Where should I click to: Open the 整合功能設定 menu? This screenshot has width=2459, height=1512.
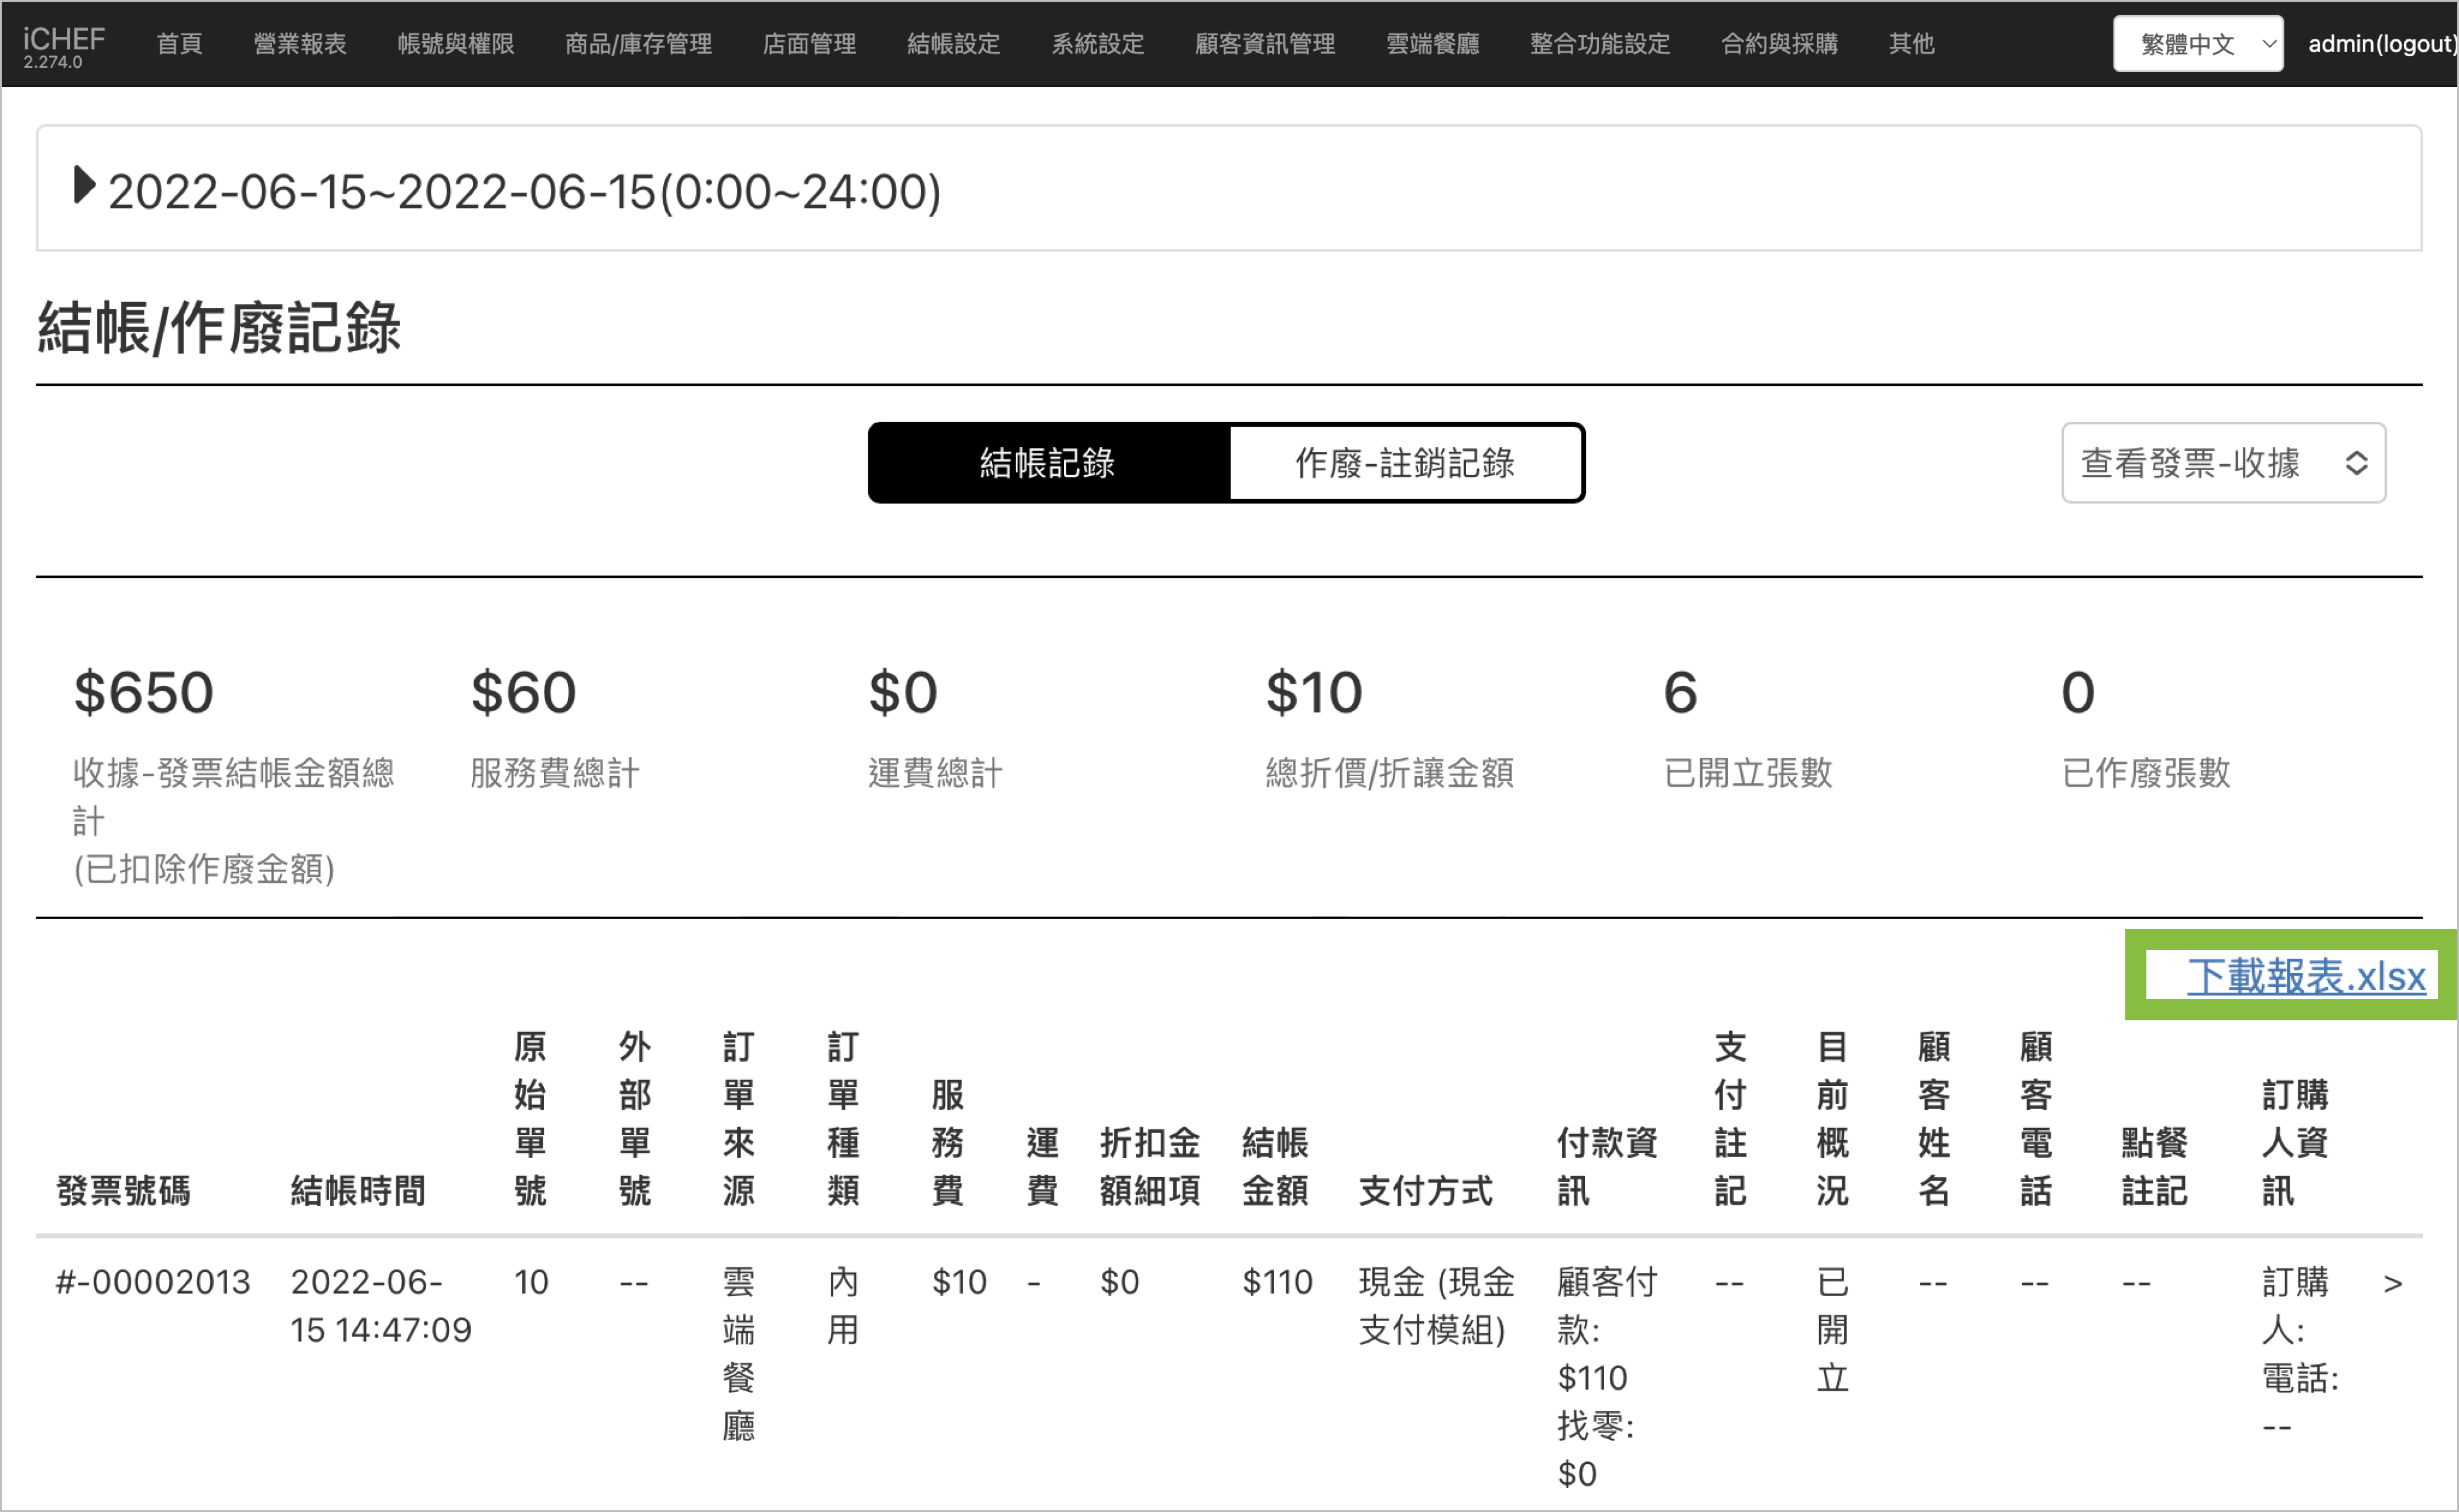click(1599, 44)
